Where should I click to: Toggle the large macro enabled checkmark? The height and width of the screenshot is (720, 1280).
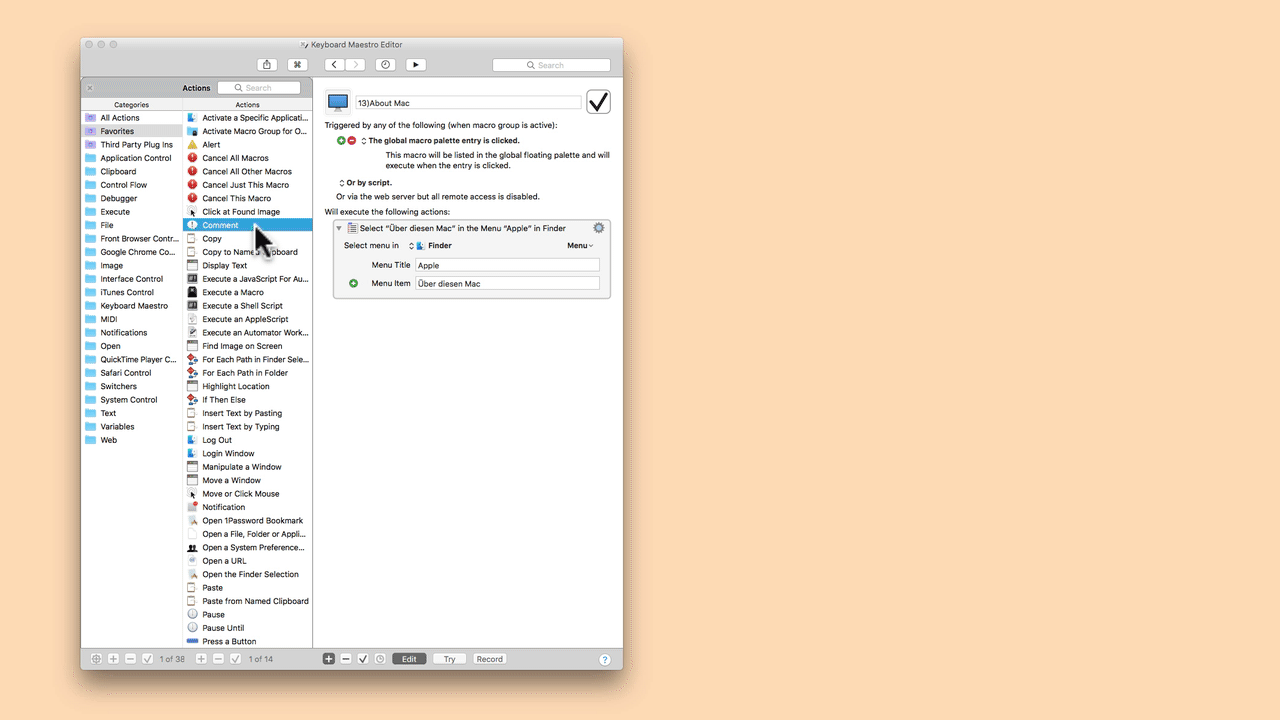pyautogui.click(x=598, y=102)
